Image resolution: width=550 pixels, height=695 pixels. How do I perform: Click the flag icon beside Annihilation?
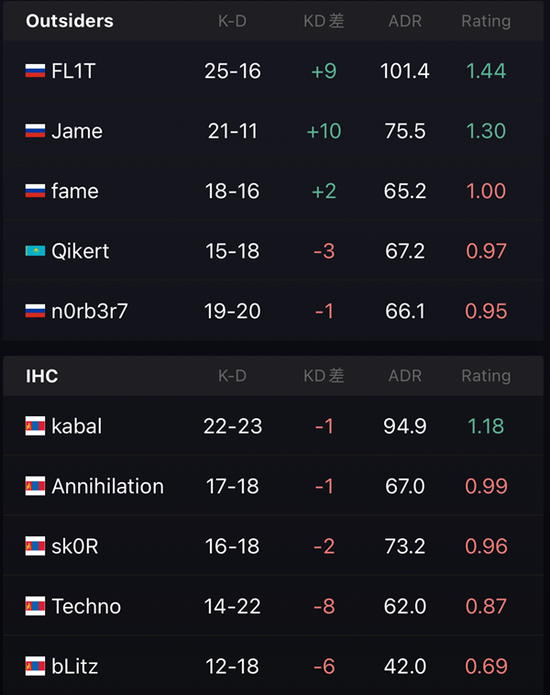click(35, 486)
